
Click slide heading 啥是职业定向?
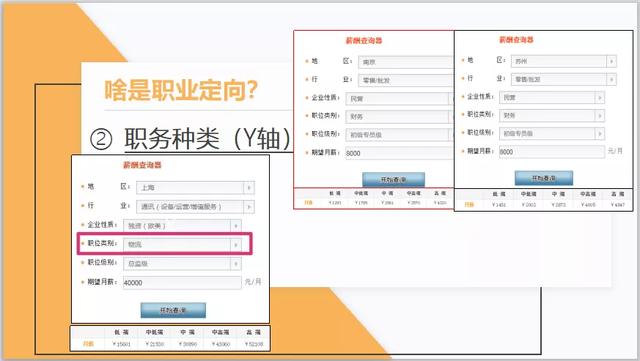pyautogui.click(x=181, y=90)
